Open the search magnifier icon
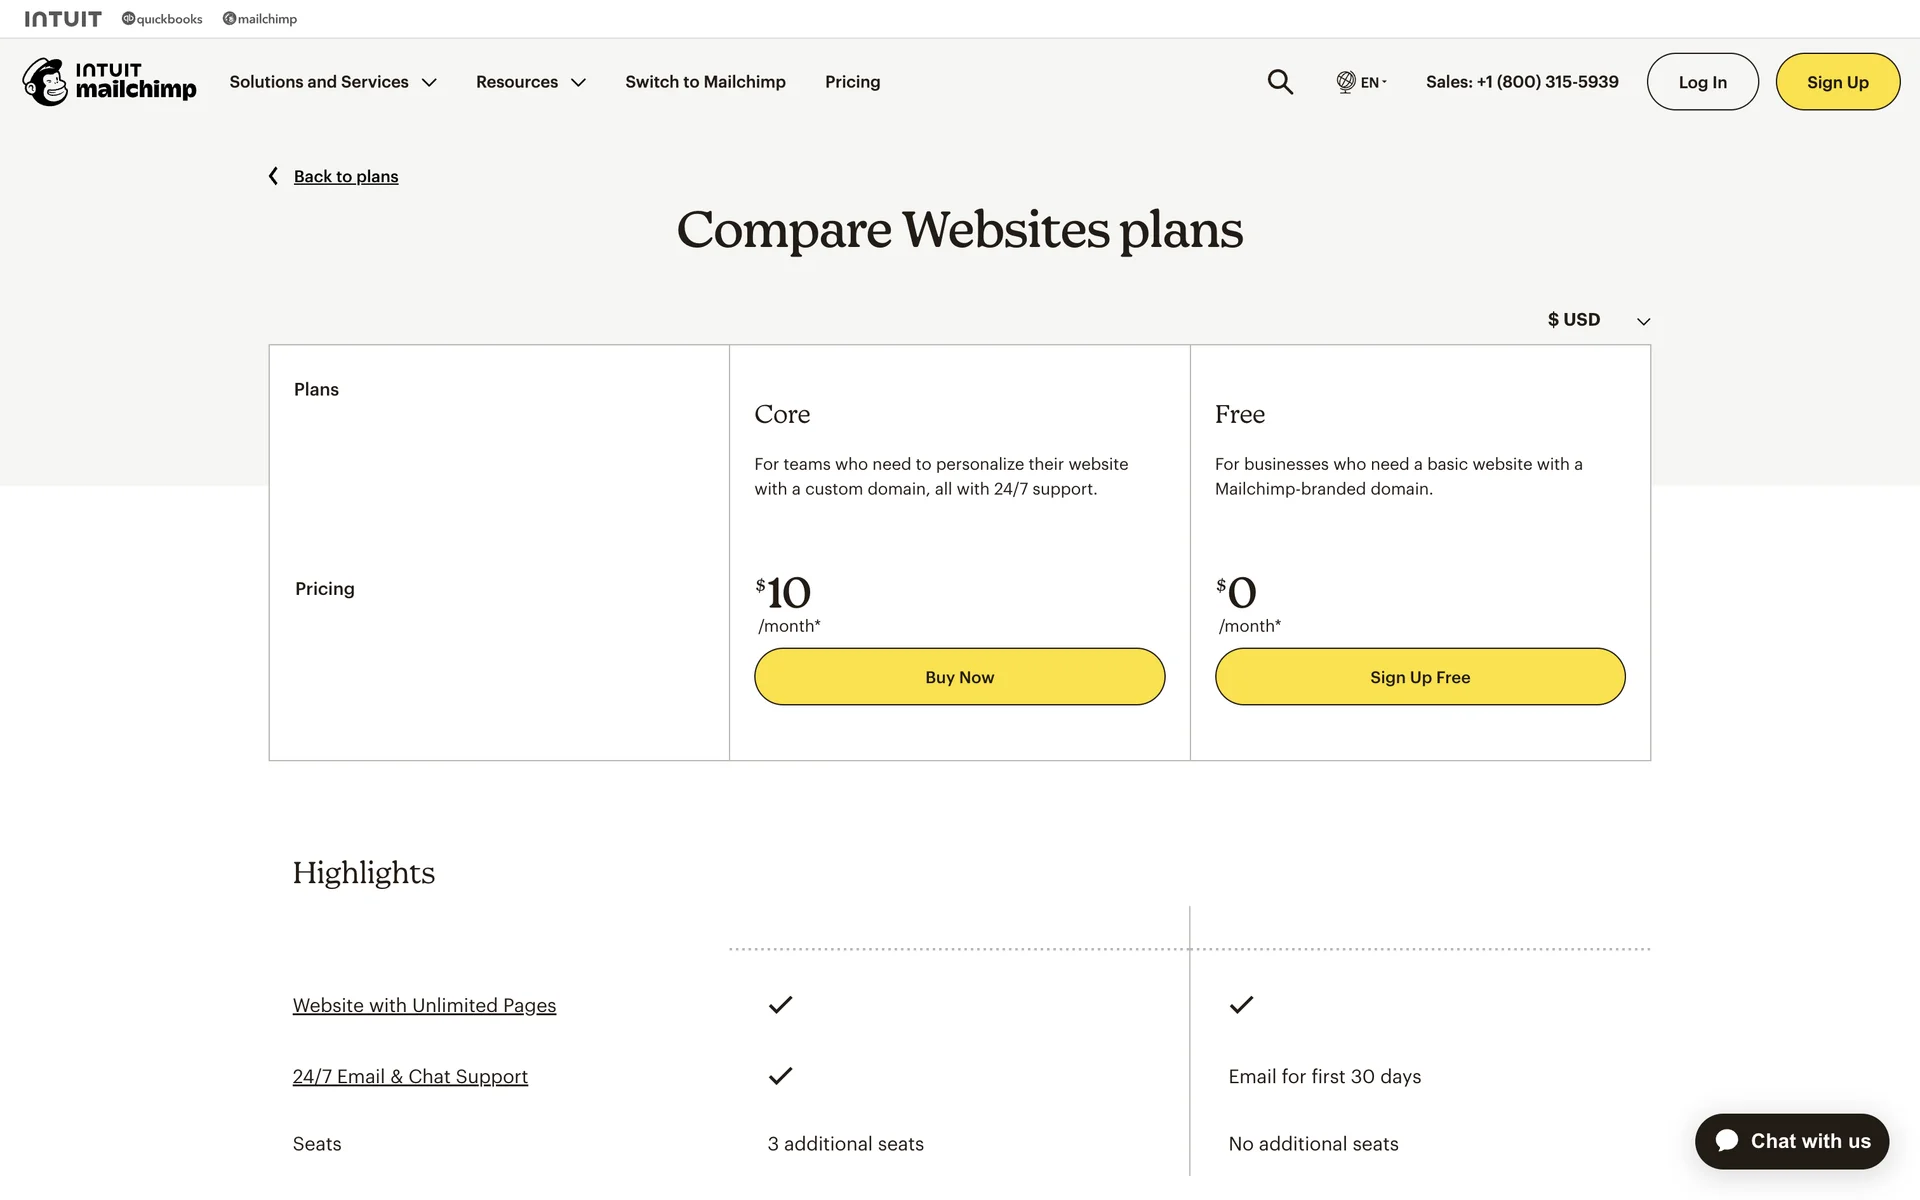Viewport: 1920px width, 1200px height. point(1280,82)
